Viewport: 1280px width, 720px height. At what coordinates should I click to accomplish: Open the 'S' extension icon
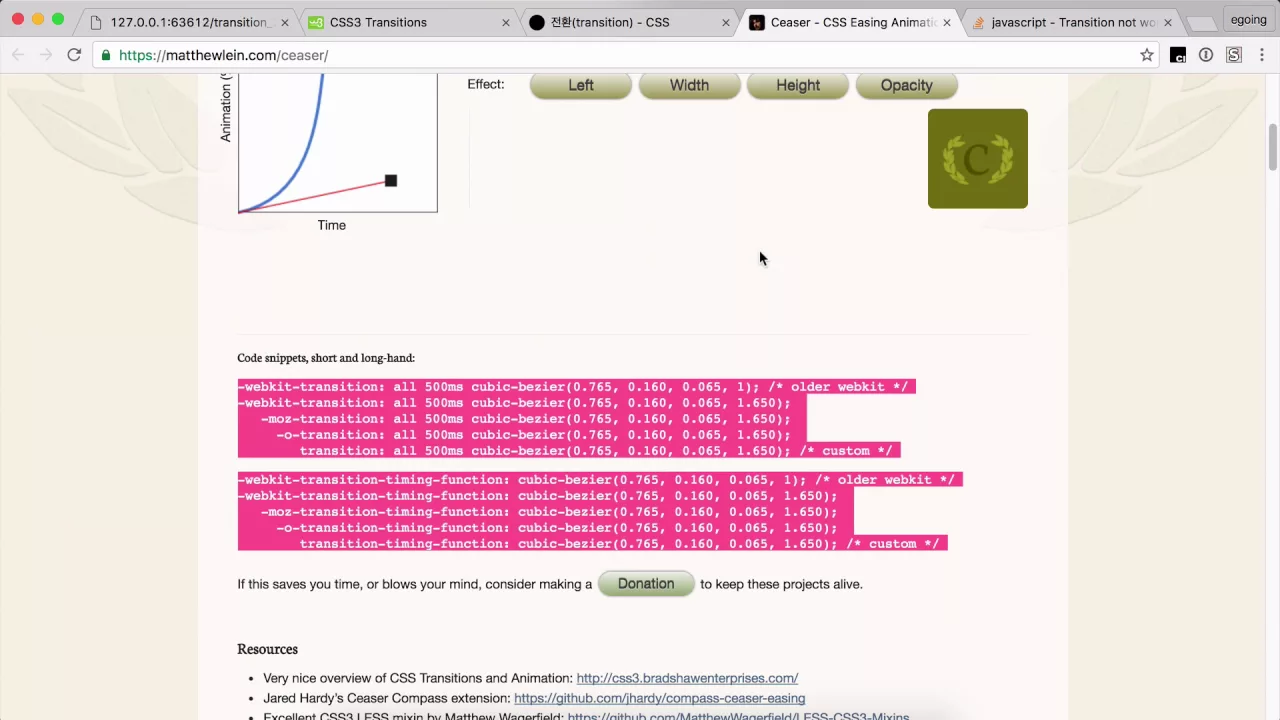(x=1234, y=55)
